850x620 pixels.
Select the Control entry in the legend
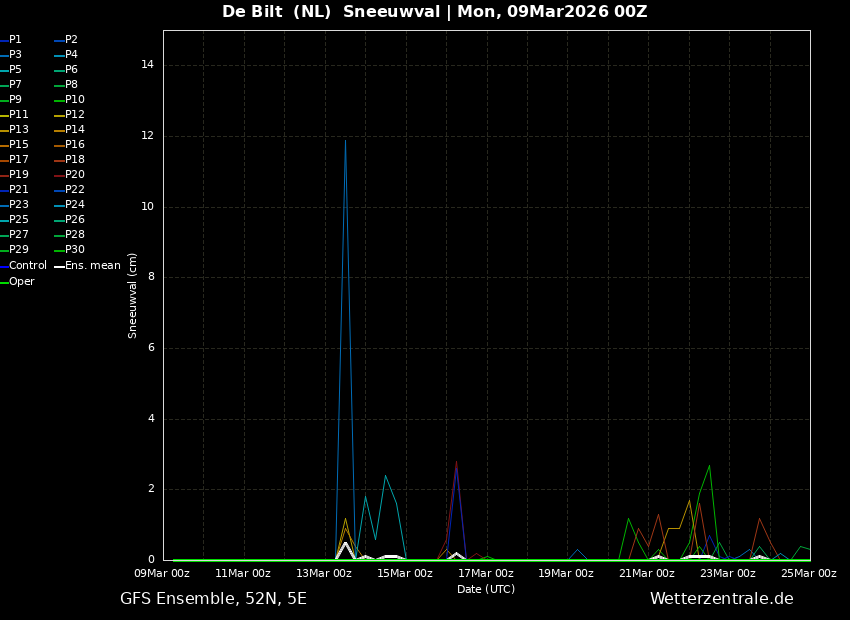click(27, 266)
